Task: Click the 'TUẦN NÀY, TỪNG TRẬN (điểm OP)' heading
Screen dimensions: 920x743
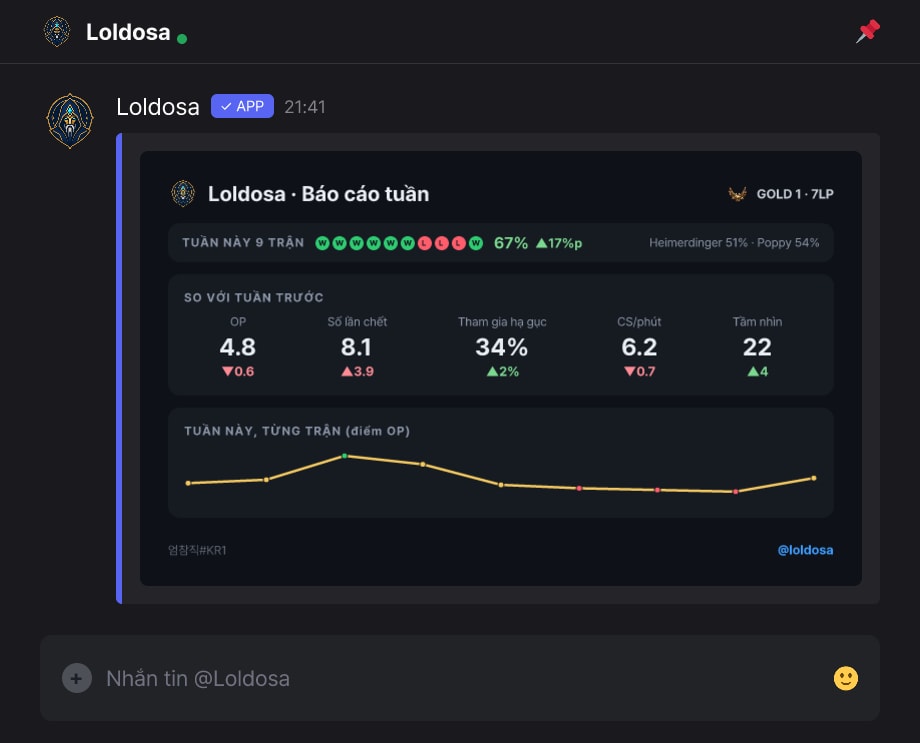Action: tap(297, 431)
